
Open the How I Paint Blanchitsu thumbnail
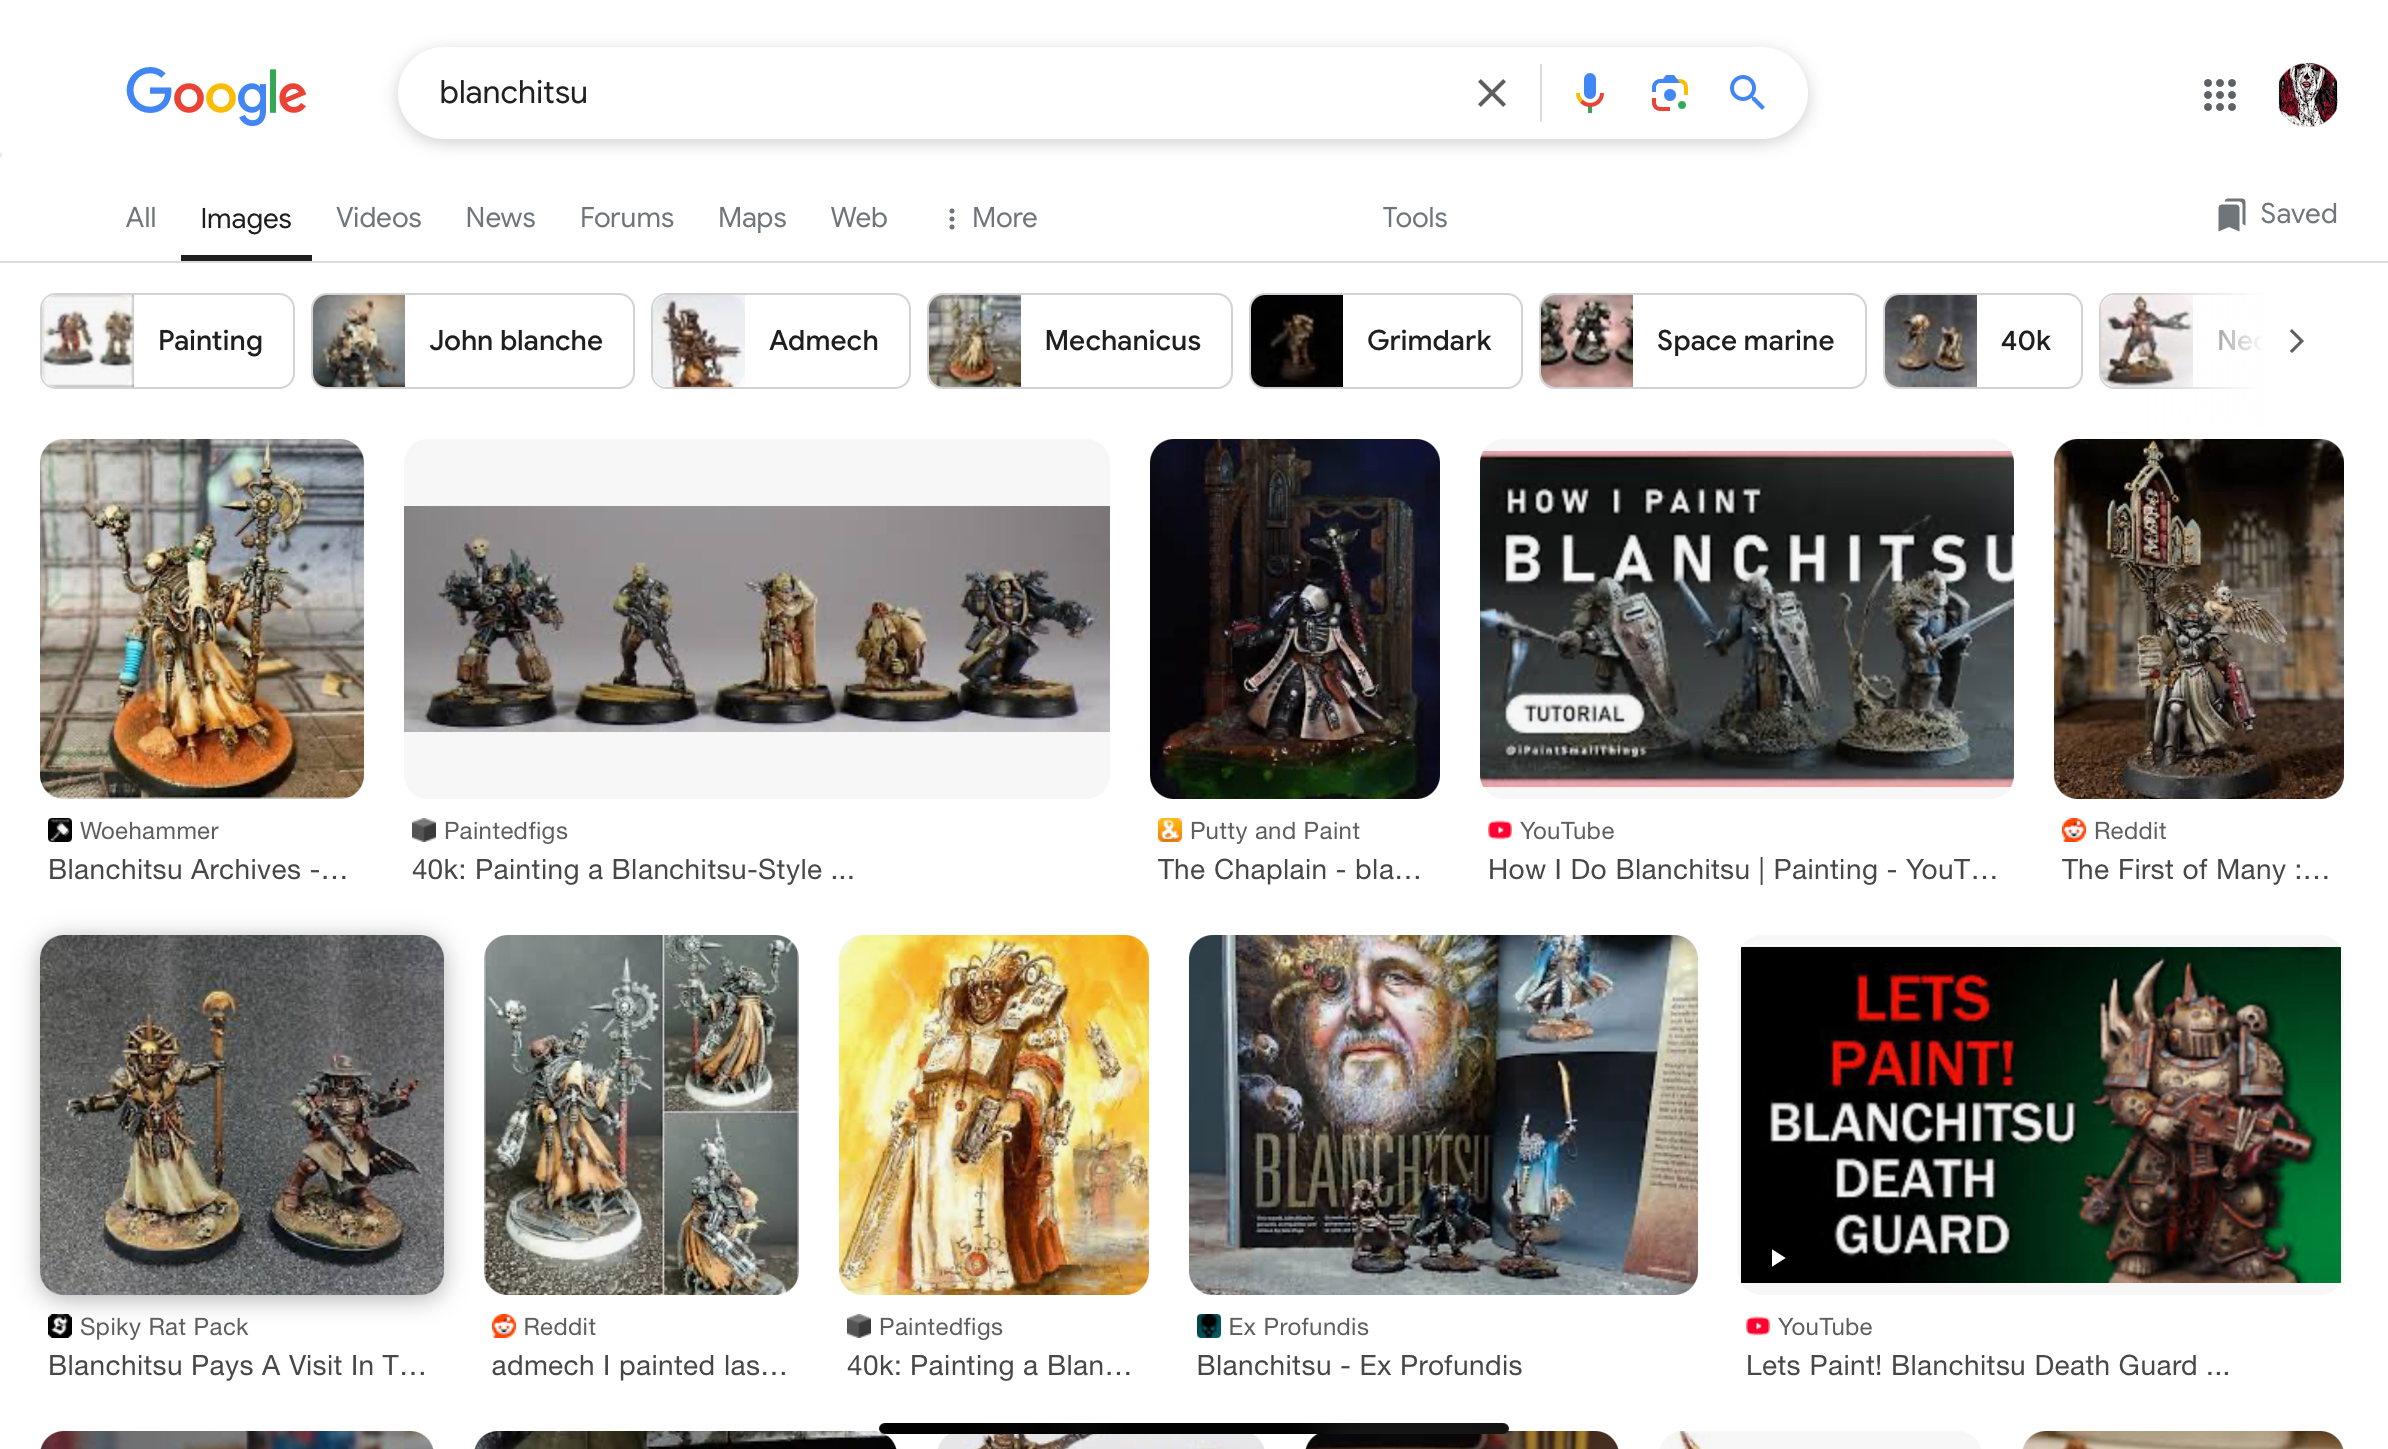coord(1746,618)
